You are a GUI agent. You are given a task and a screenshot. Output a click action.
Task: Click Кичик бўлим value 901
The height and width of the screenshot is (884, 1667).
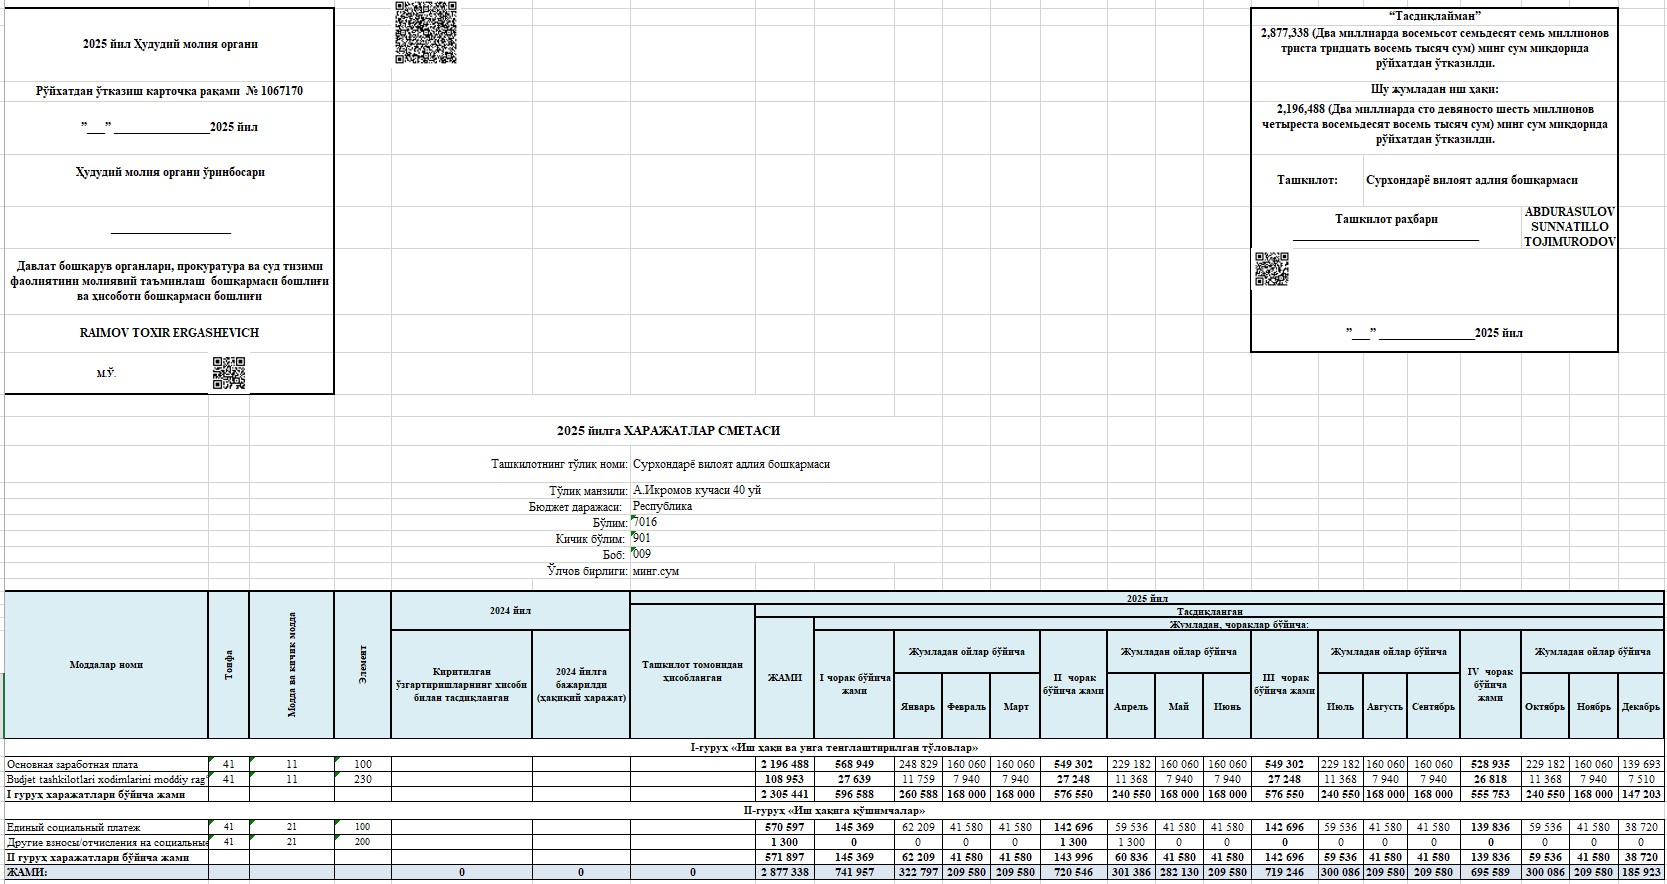click(x=642, y=538)
